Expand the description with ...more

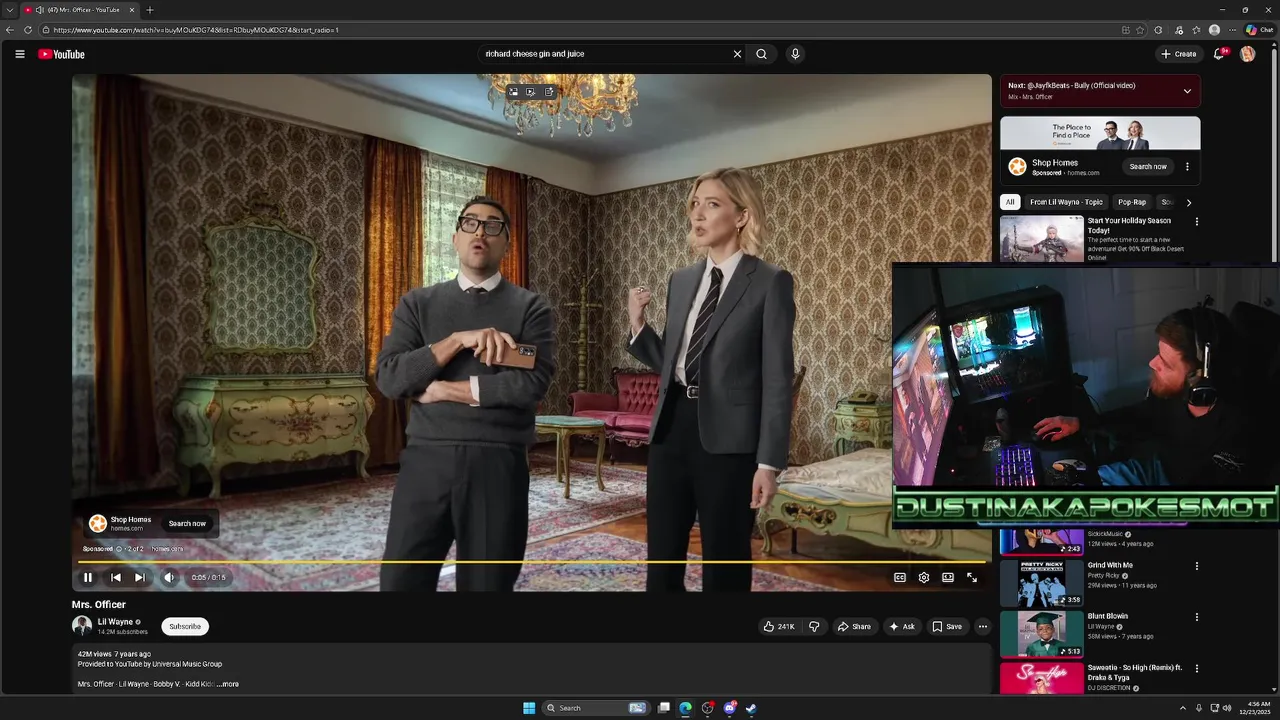pyautogui.click(x=228, y=684)
